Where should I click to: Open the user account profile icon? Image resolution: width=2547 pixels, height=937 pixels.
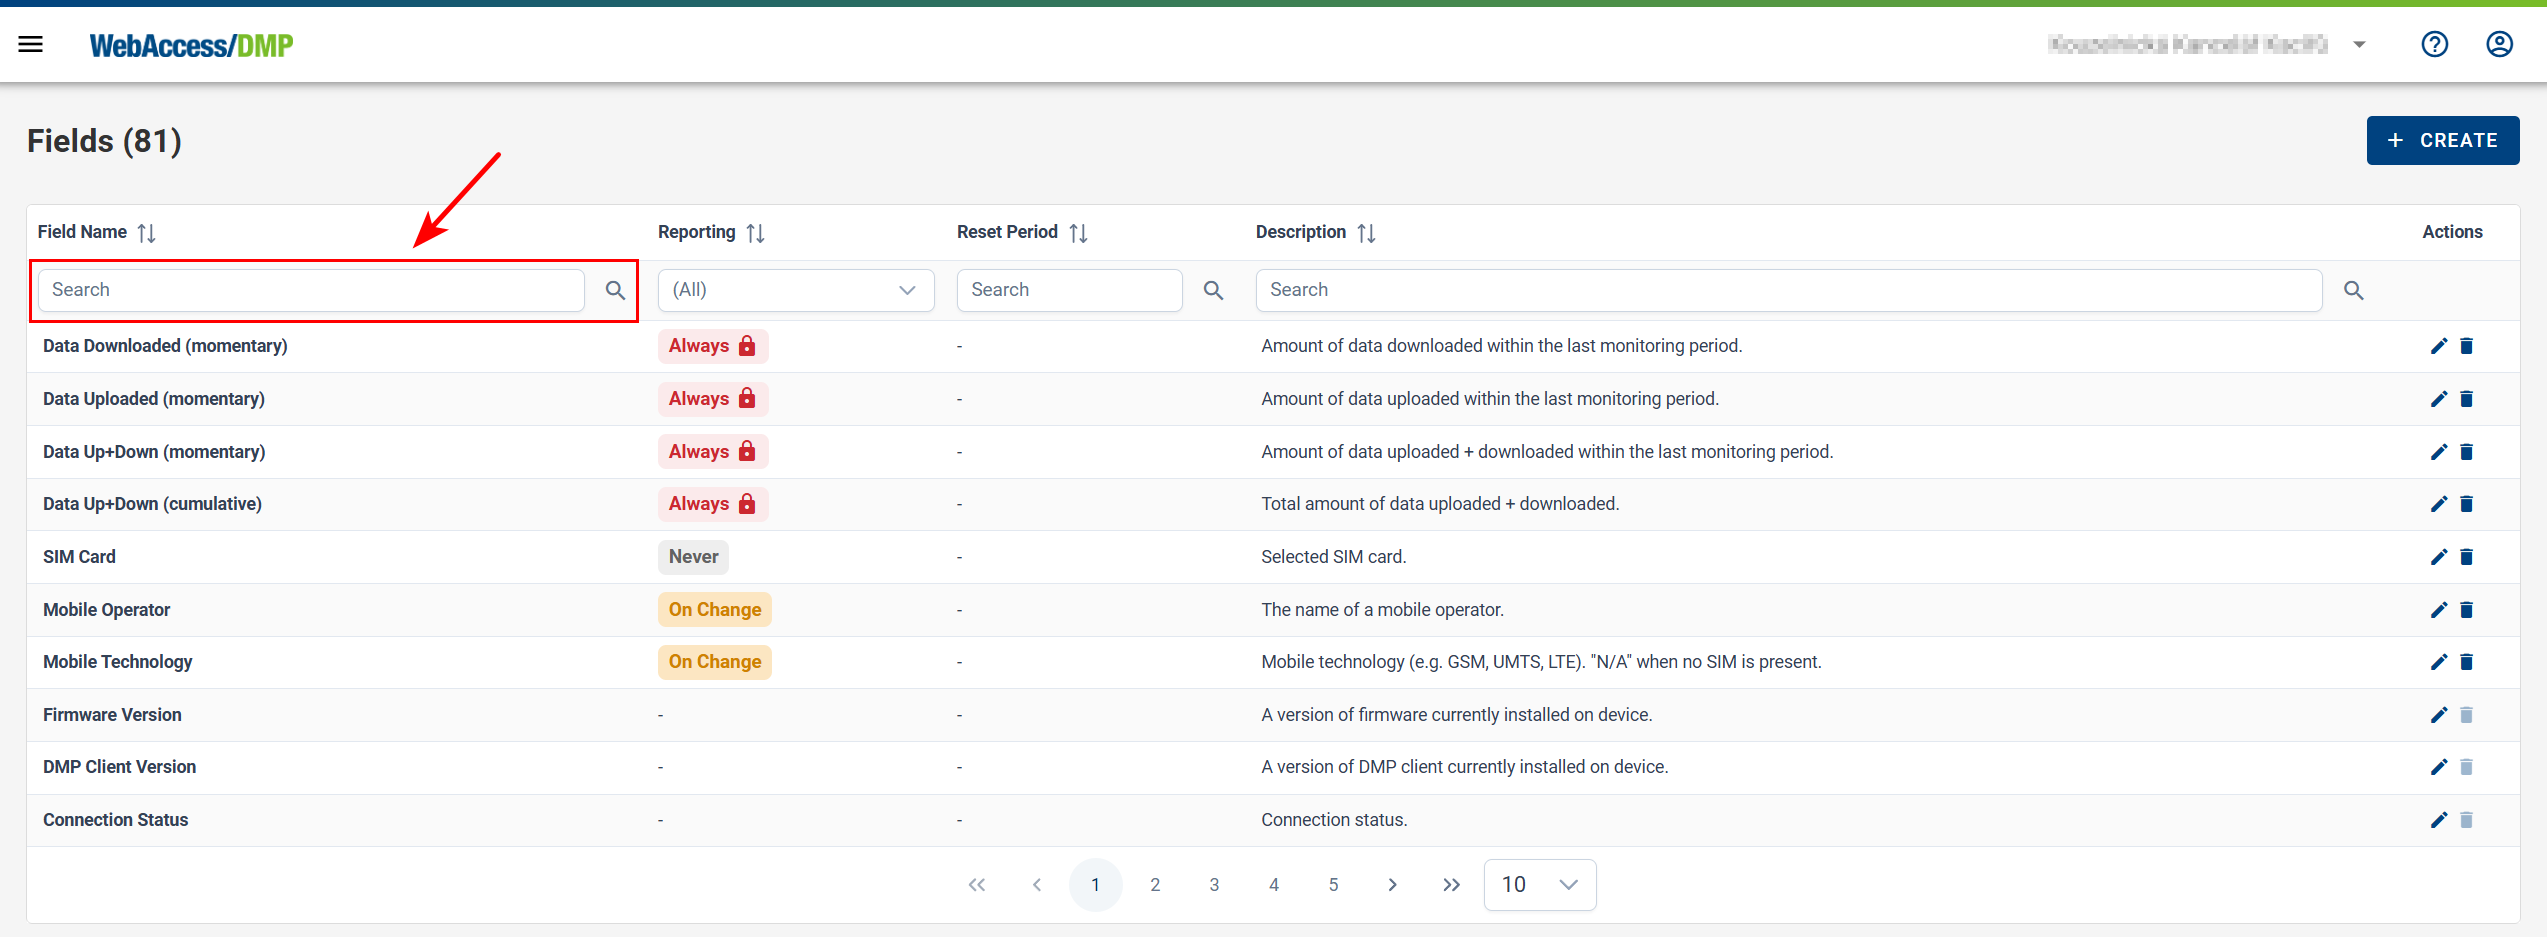2499,44
